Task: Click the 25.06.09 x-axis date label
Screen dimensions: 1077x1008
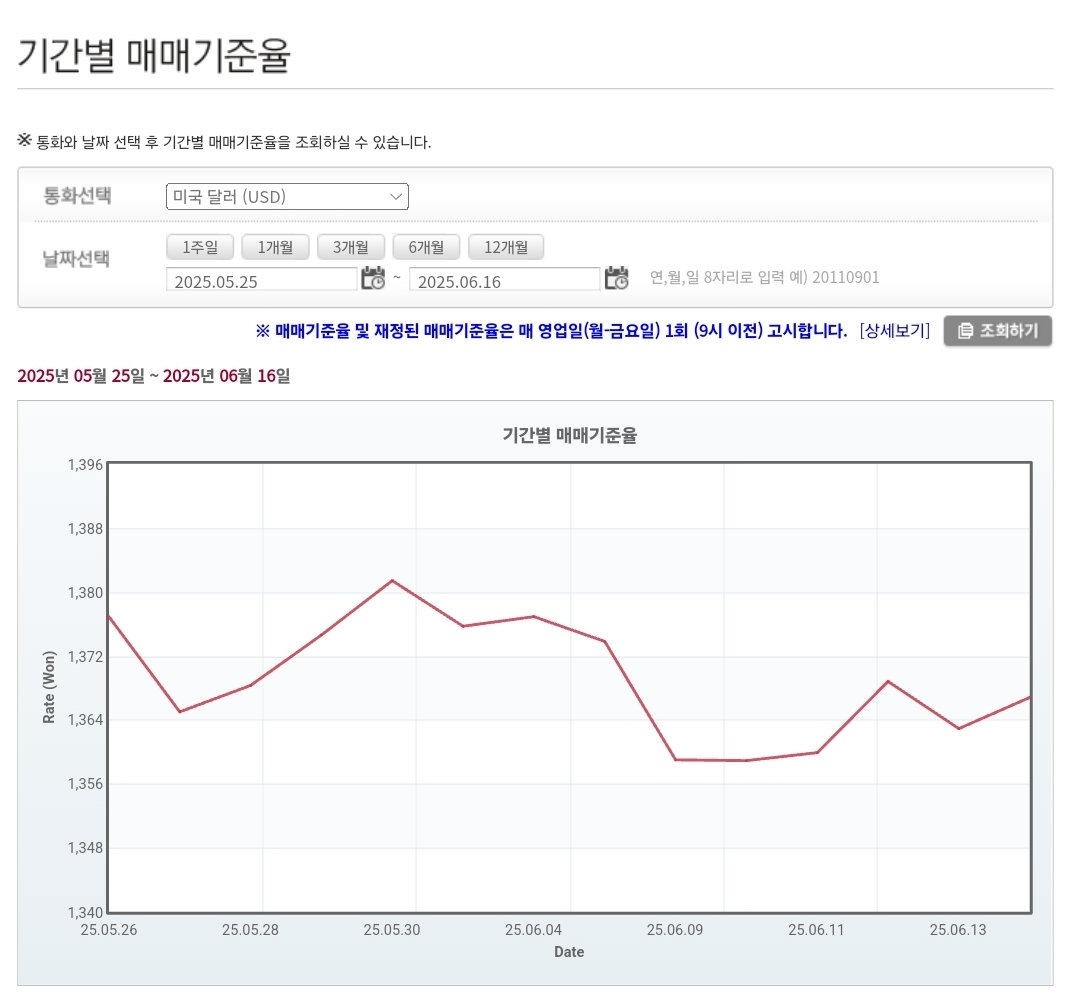Action: [674, 930]
